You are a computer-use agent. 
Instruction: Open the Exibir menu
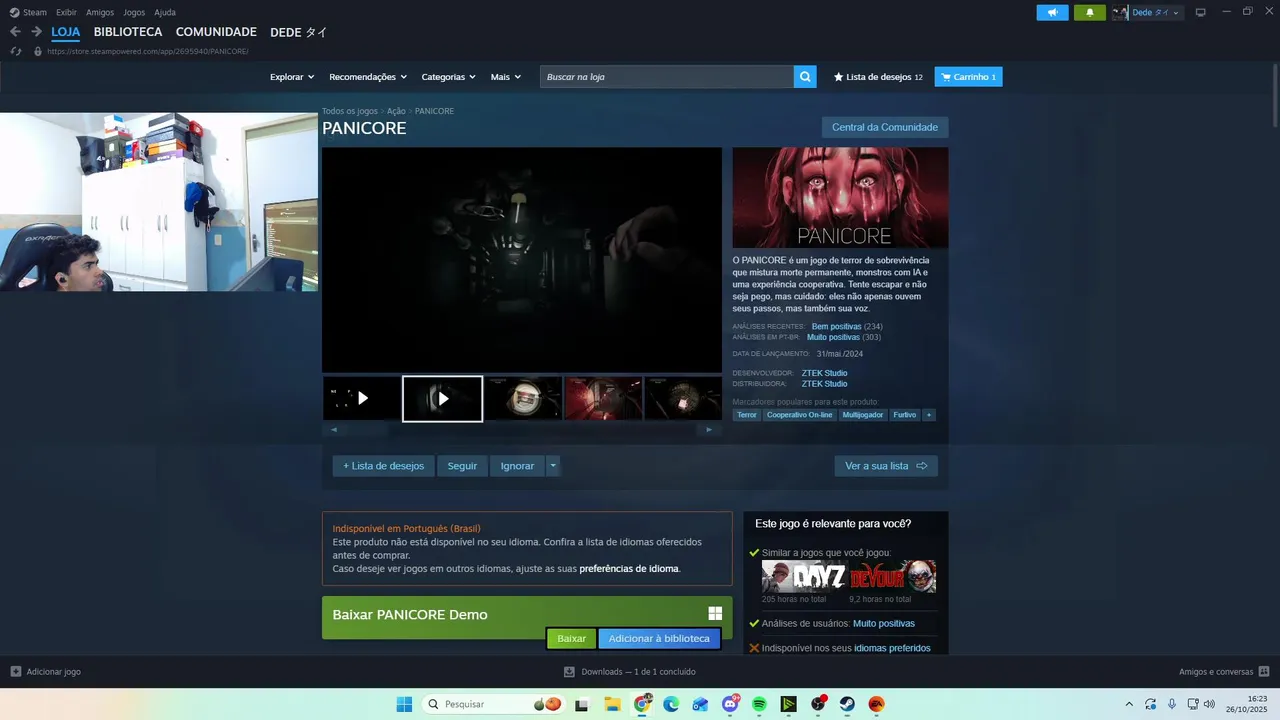point(66,12)
